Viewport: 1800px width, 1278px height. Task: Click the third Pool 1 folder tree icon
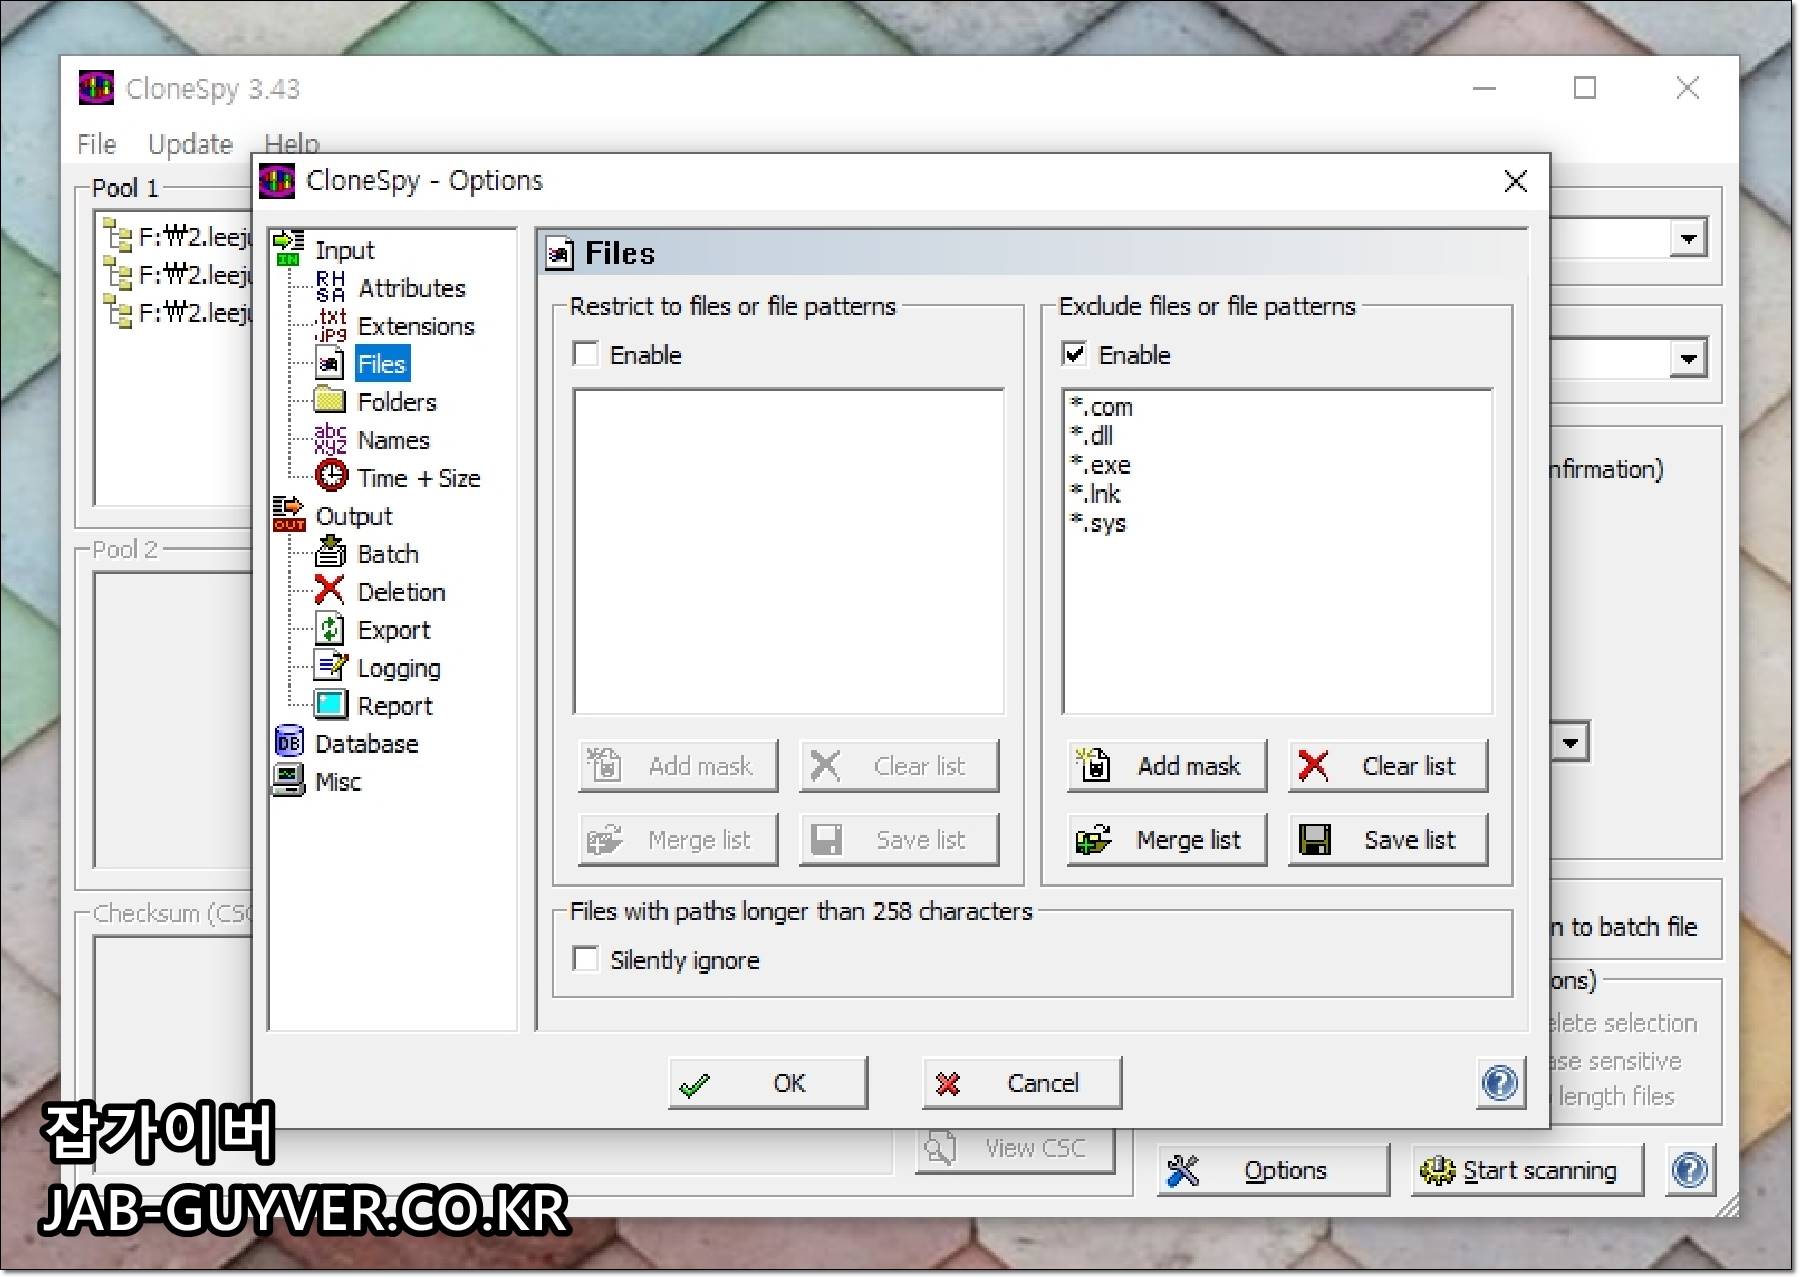coord(118,312)
